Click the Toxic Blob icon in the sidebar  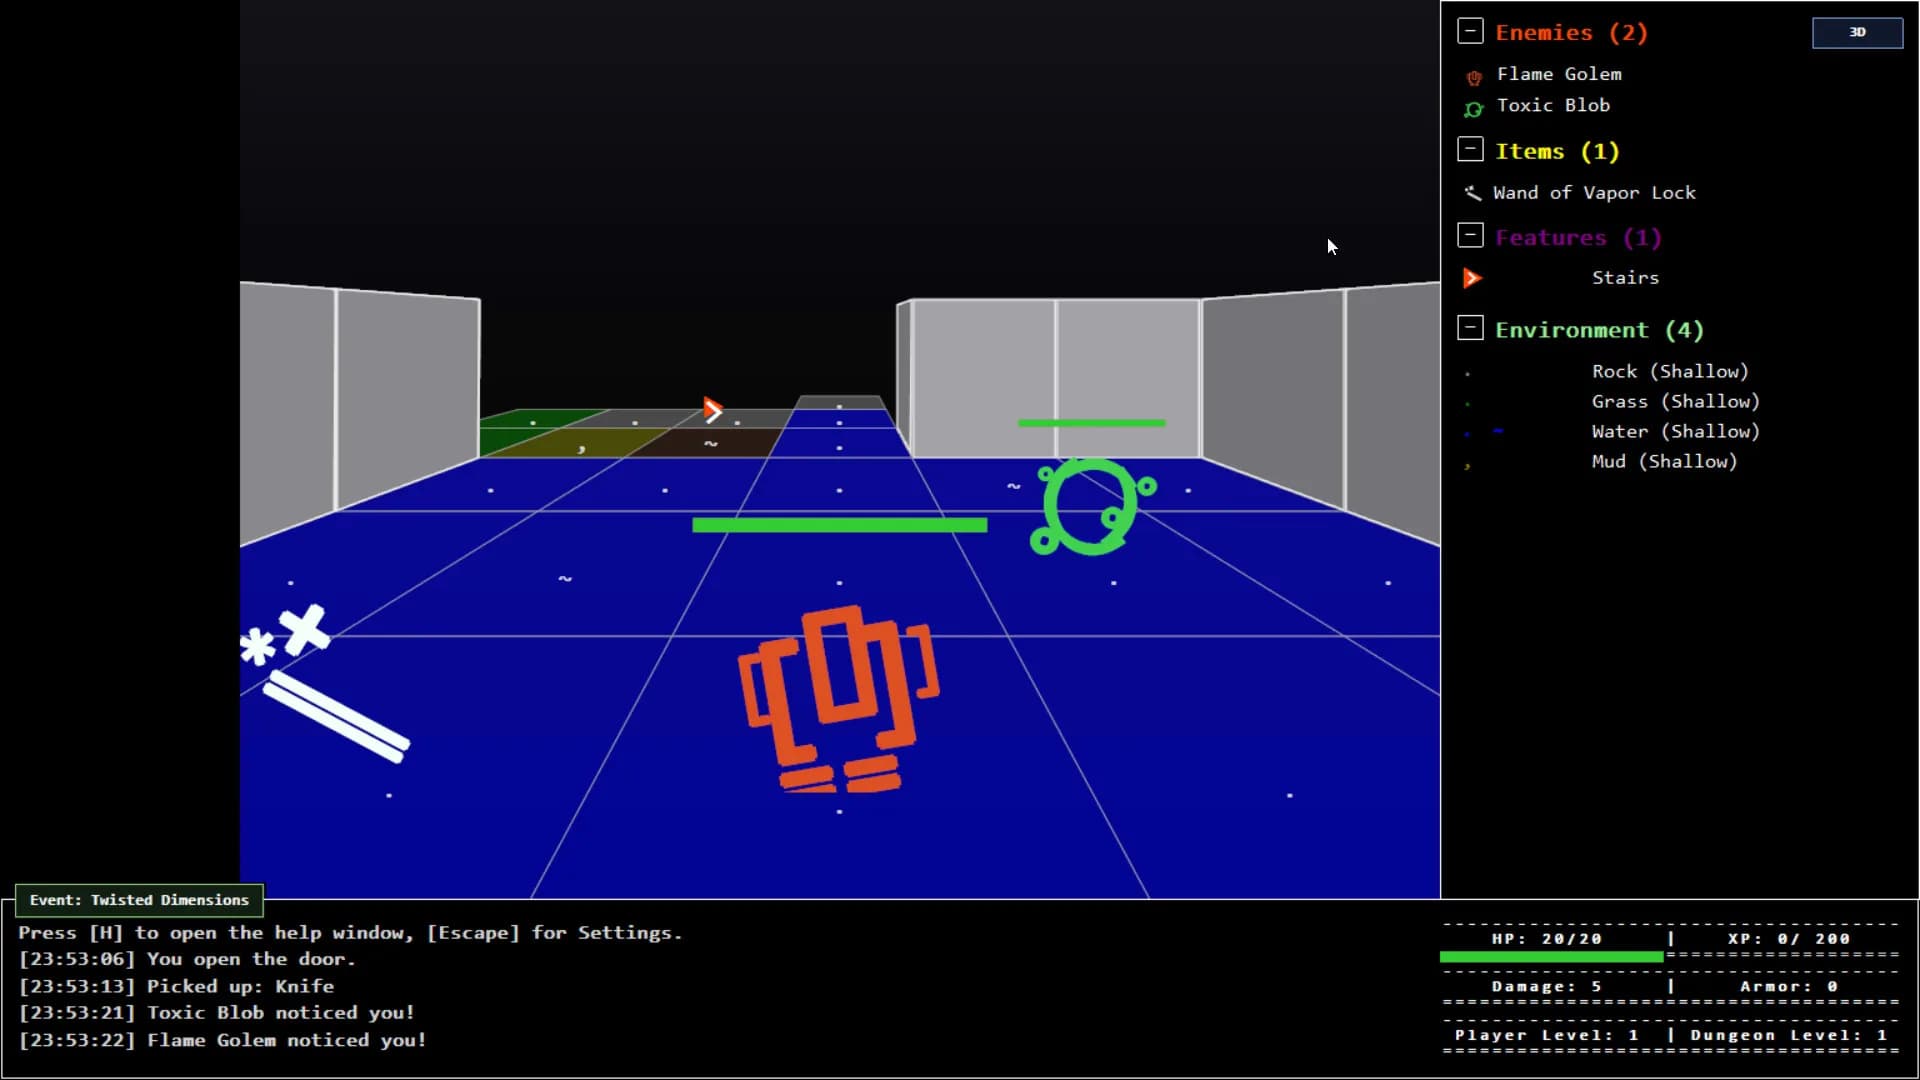[1473, 109]
